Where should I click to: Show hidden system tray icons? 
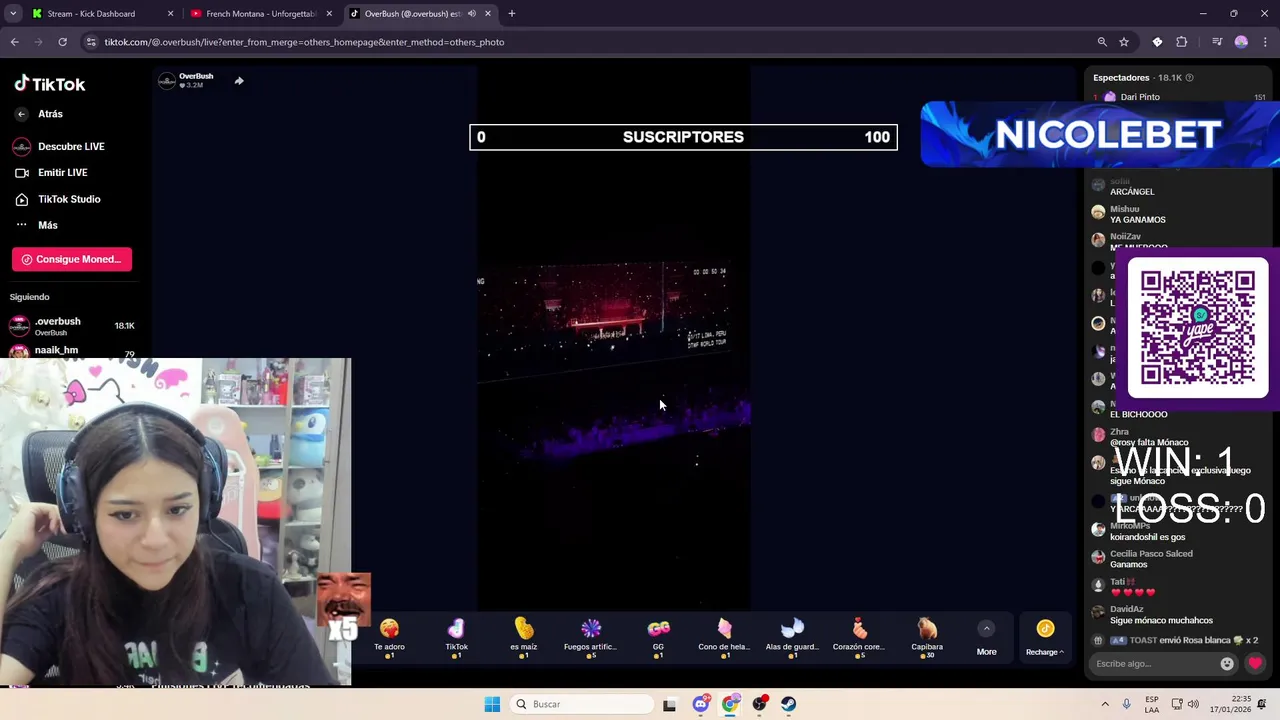1105,704
